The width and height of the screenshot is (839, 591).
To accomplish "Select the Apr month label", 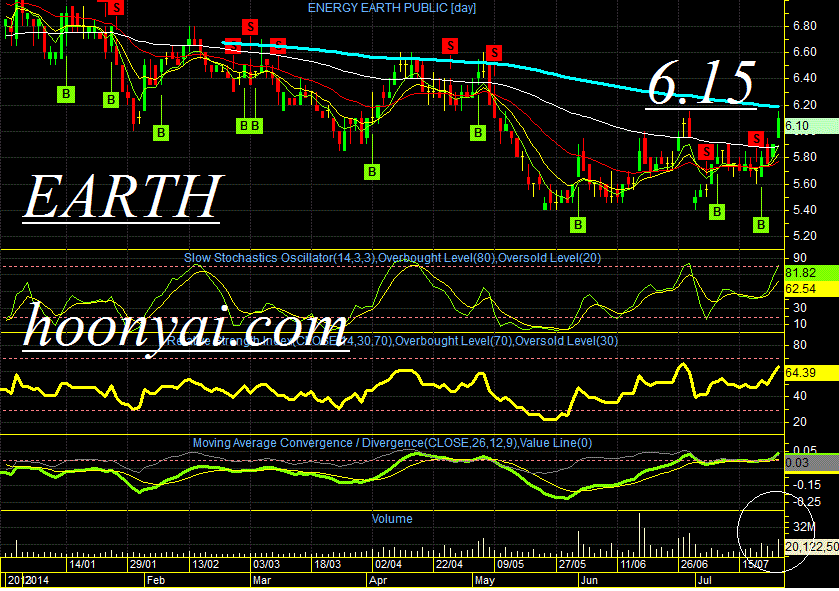I will [x=378, y=580].
